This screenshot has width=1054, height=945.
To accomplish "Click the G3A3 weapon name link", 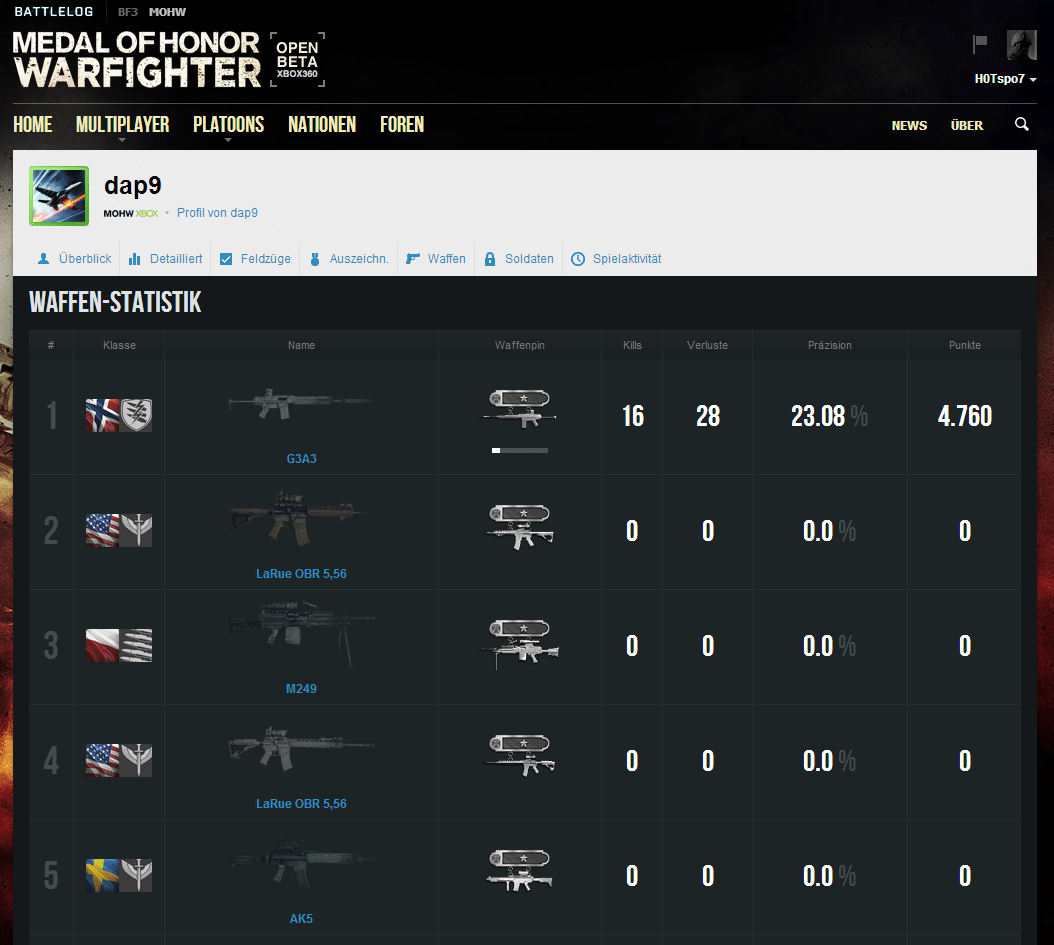I will 301,459.
